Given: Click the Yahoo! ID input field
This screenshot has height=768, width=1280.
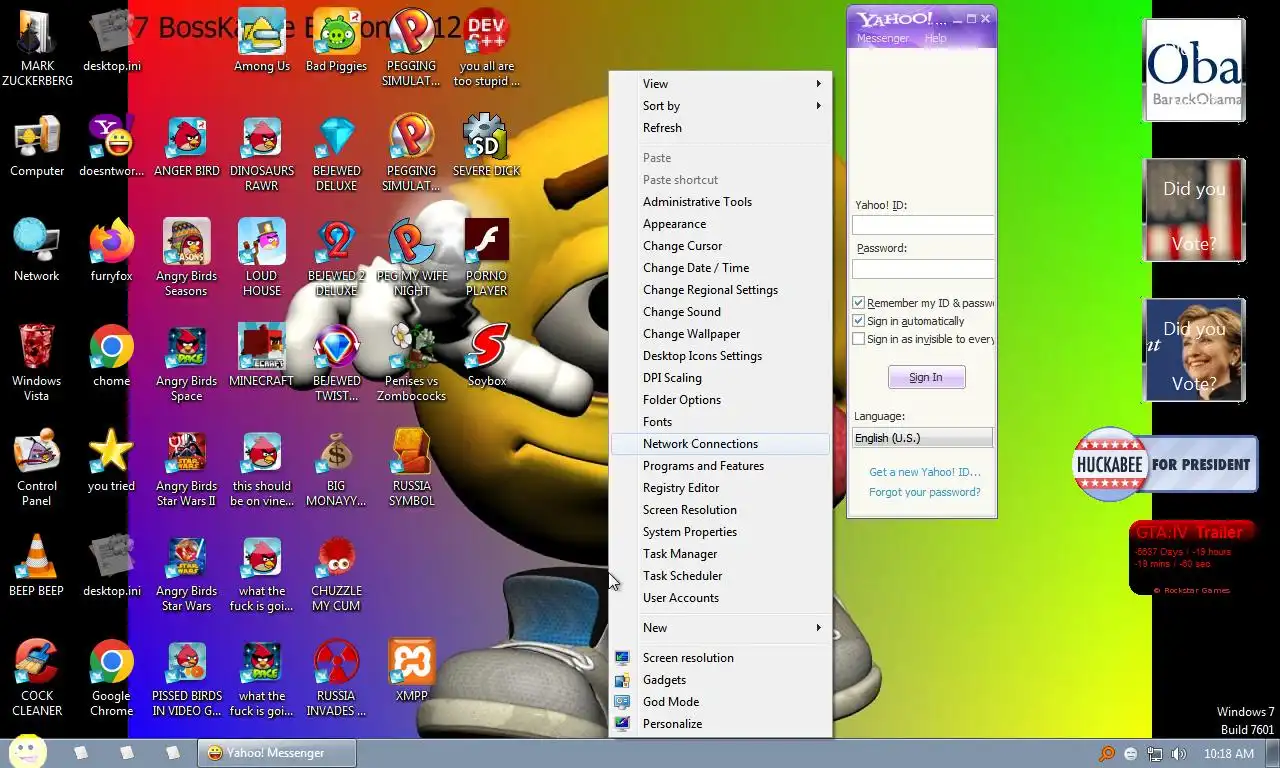Looking at the screenshot, I should click(923, 226).
